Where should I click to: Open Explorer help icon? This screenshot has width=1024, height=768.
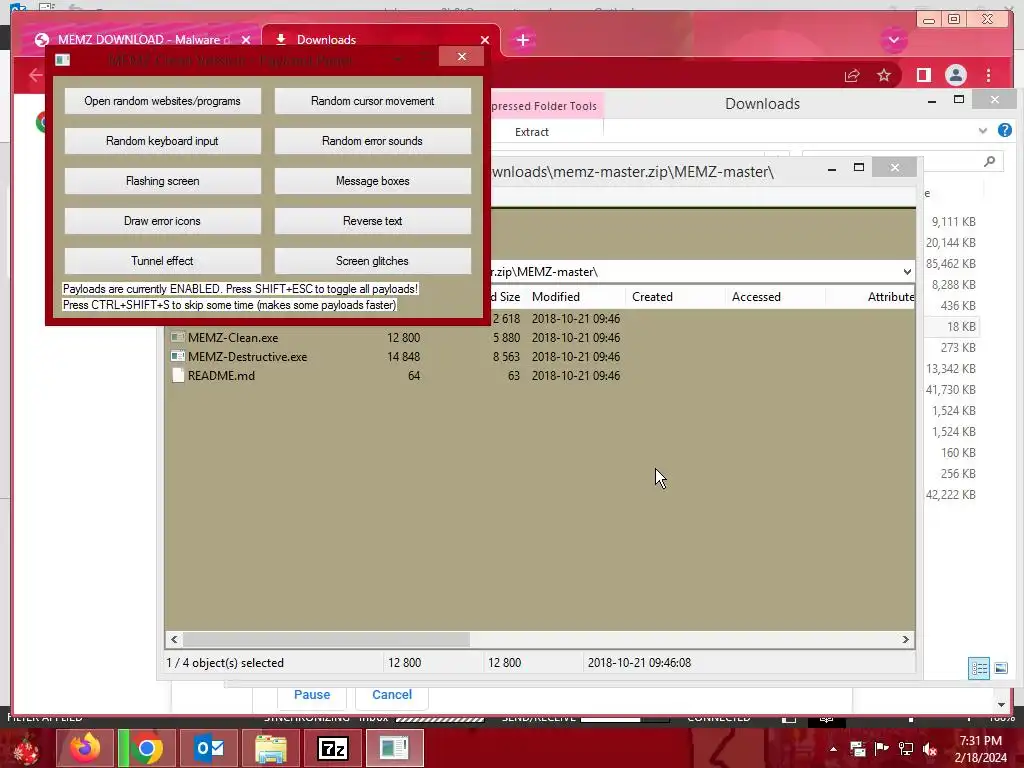(1004, 131)
